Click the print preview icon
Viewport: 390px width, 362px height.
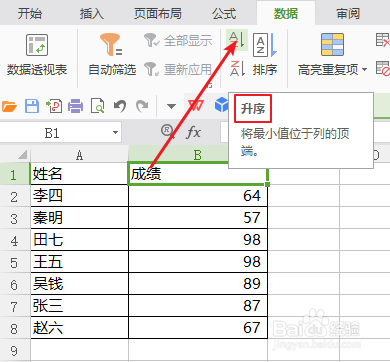98,106
